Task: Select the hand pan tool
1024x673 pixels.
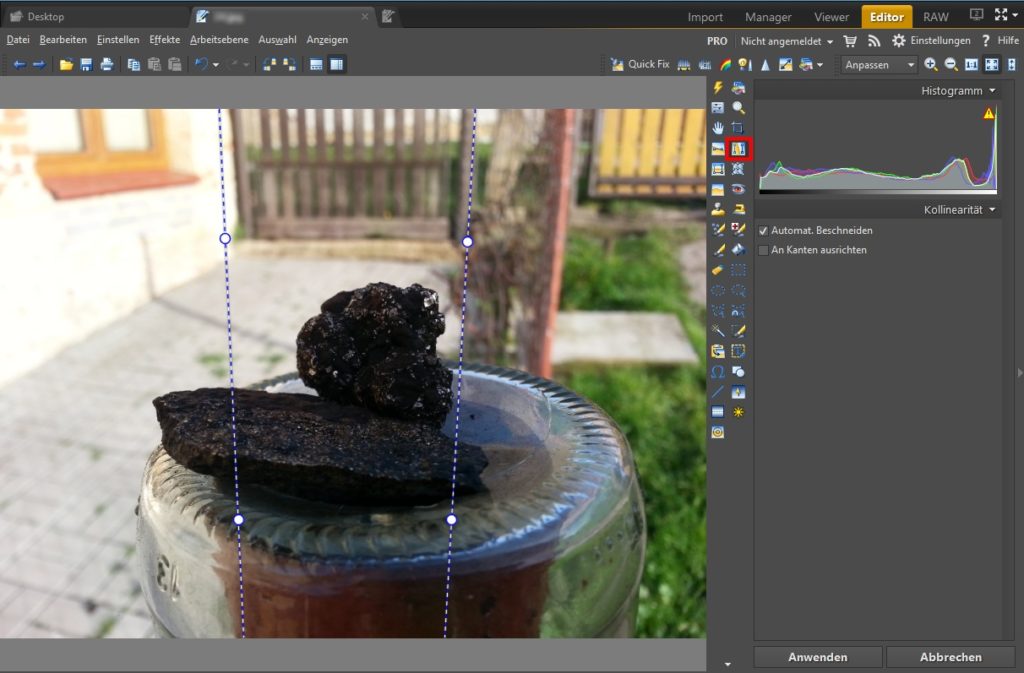Action: tap(718, 128)
